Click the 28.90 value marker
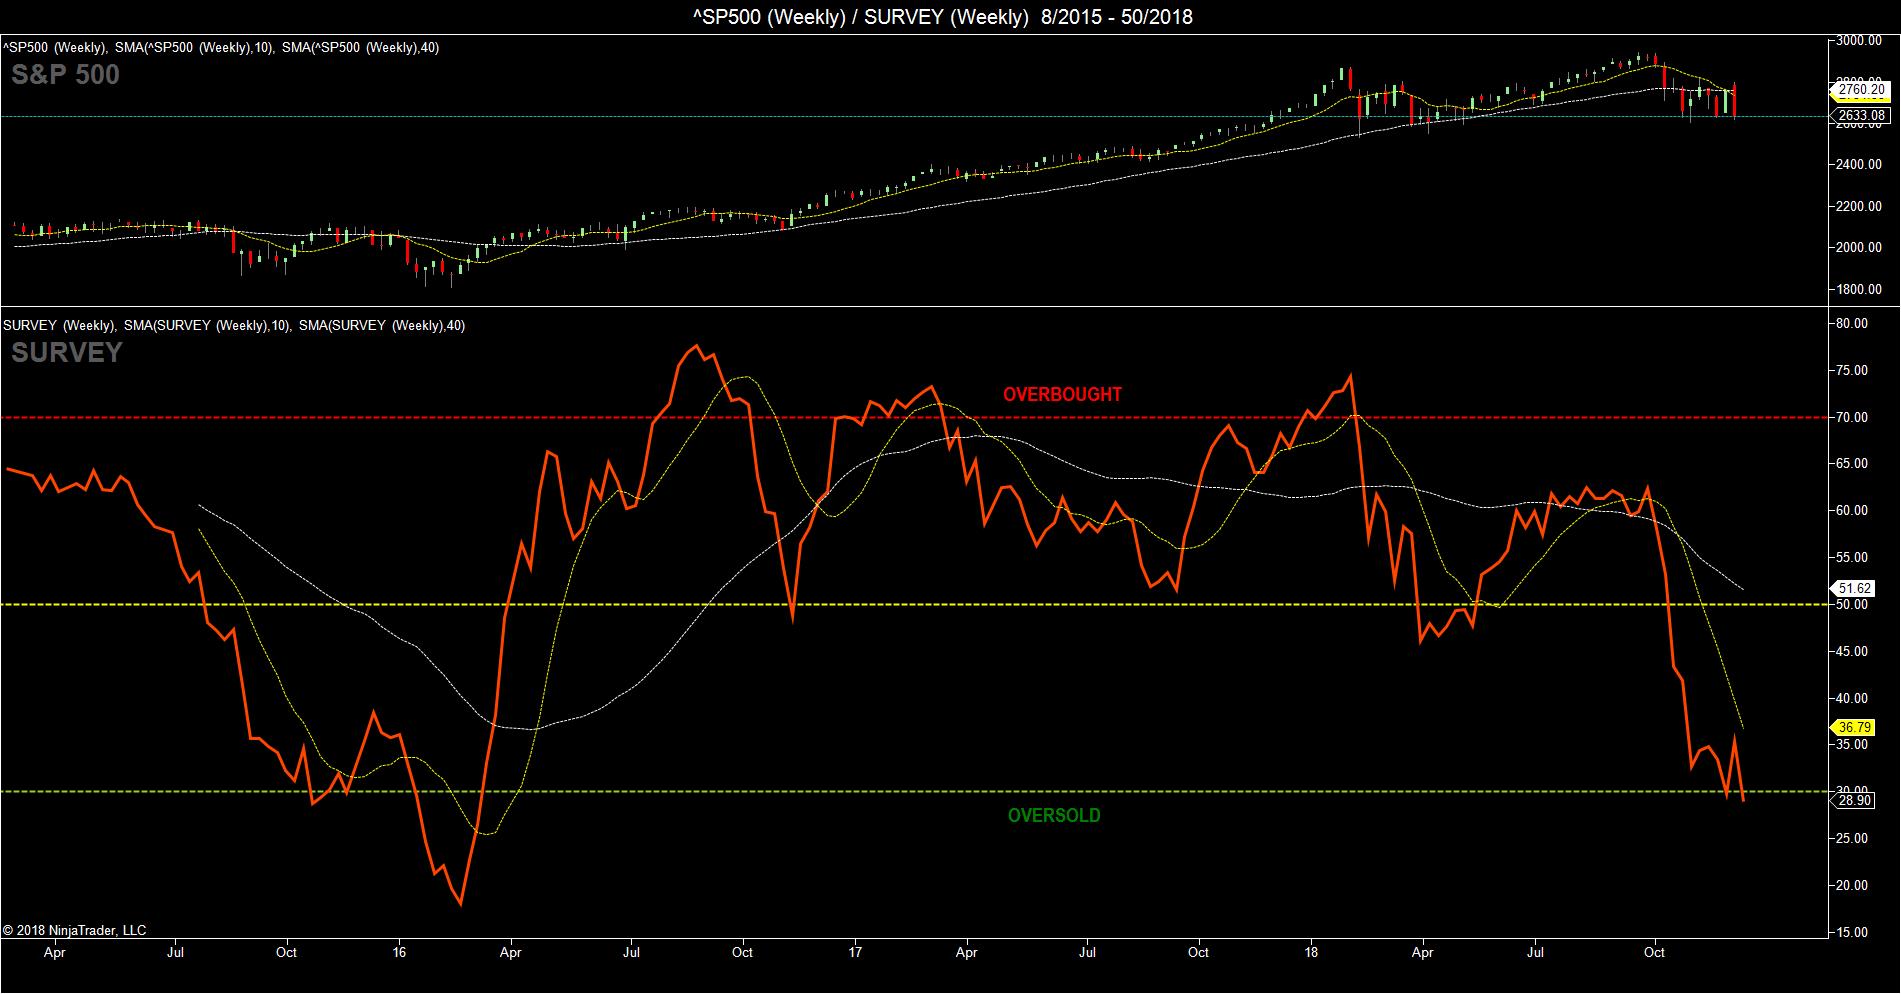The height and width of the screenshot is (994, 1901). pos(1854,802)
